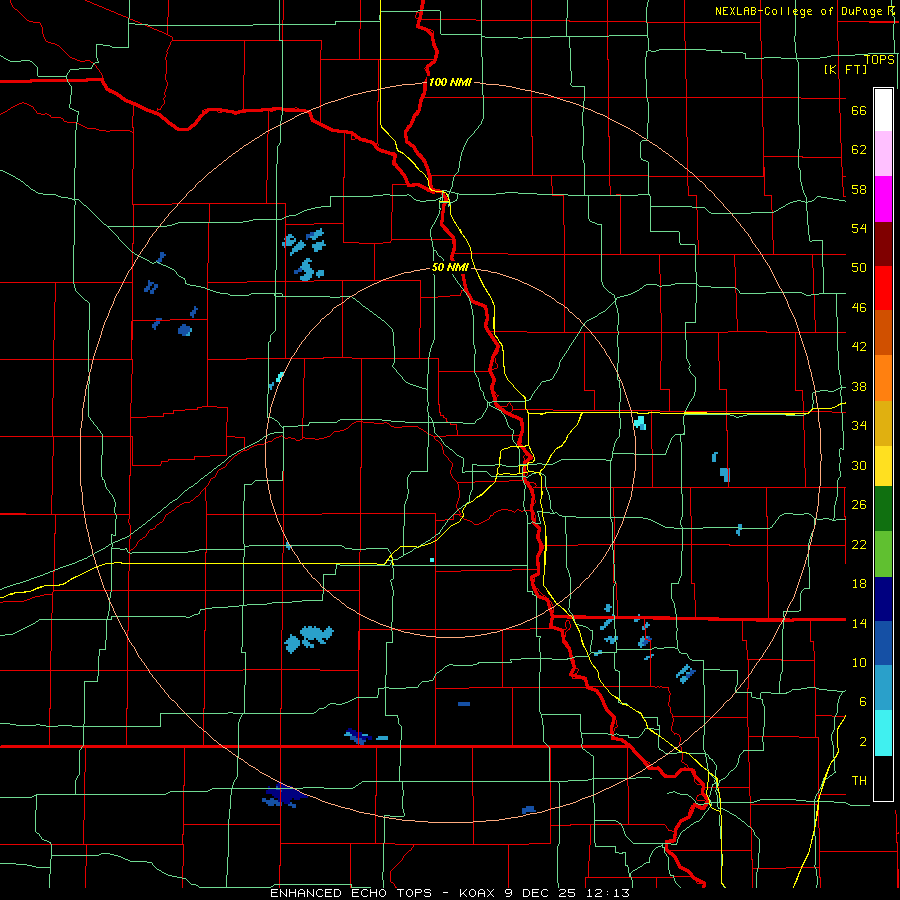Select the magenta color band in the legend
Viewport: 900px width, 900px height.
(883, 199)
